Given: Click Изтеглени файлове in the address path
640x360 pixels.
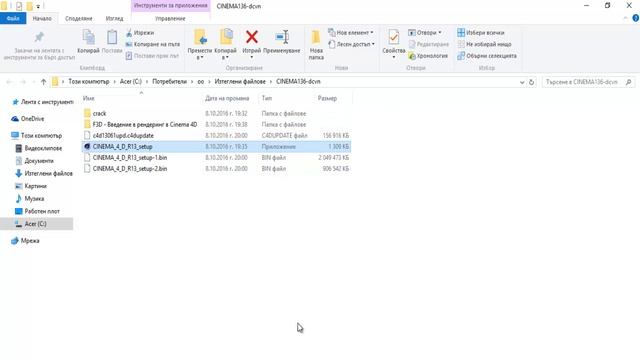Looking at the screenshot, I should pos(240,82).
